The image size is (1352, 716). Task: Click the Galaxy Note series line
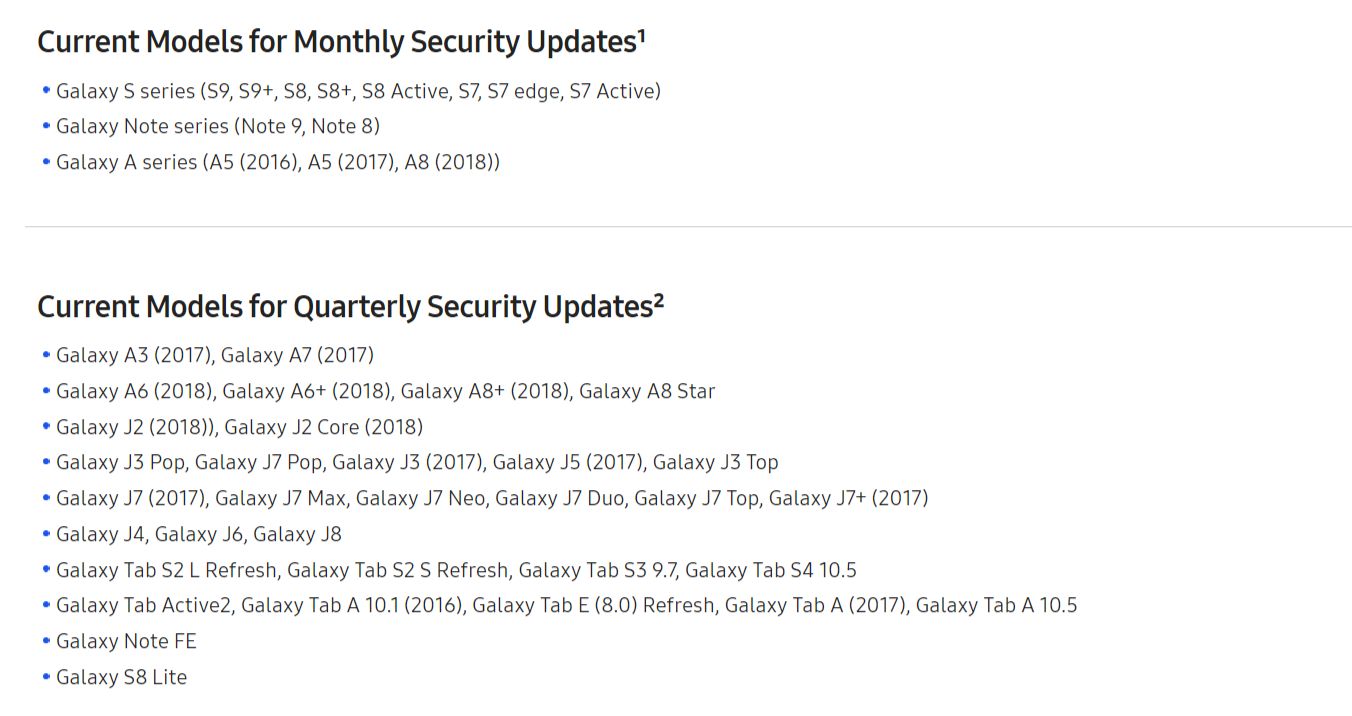point(217,127)
